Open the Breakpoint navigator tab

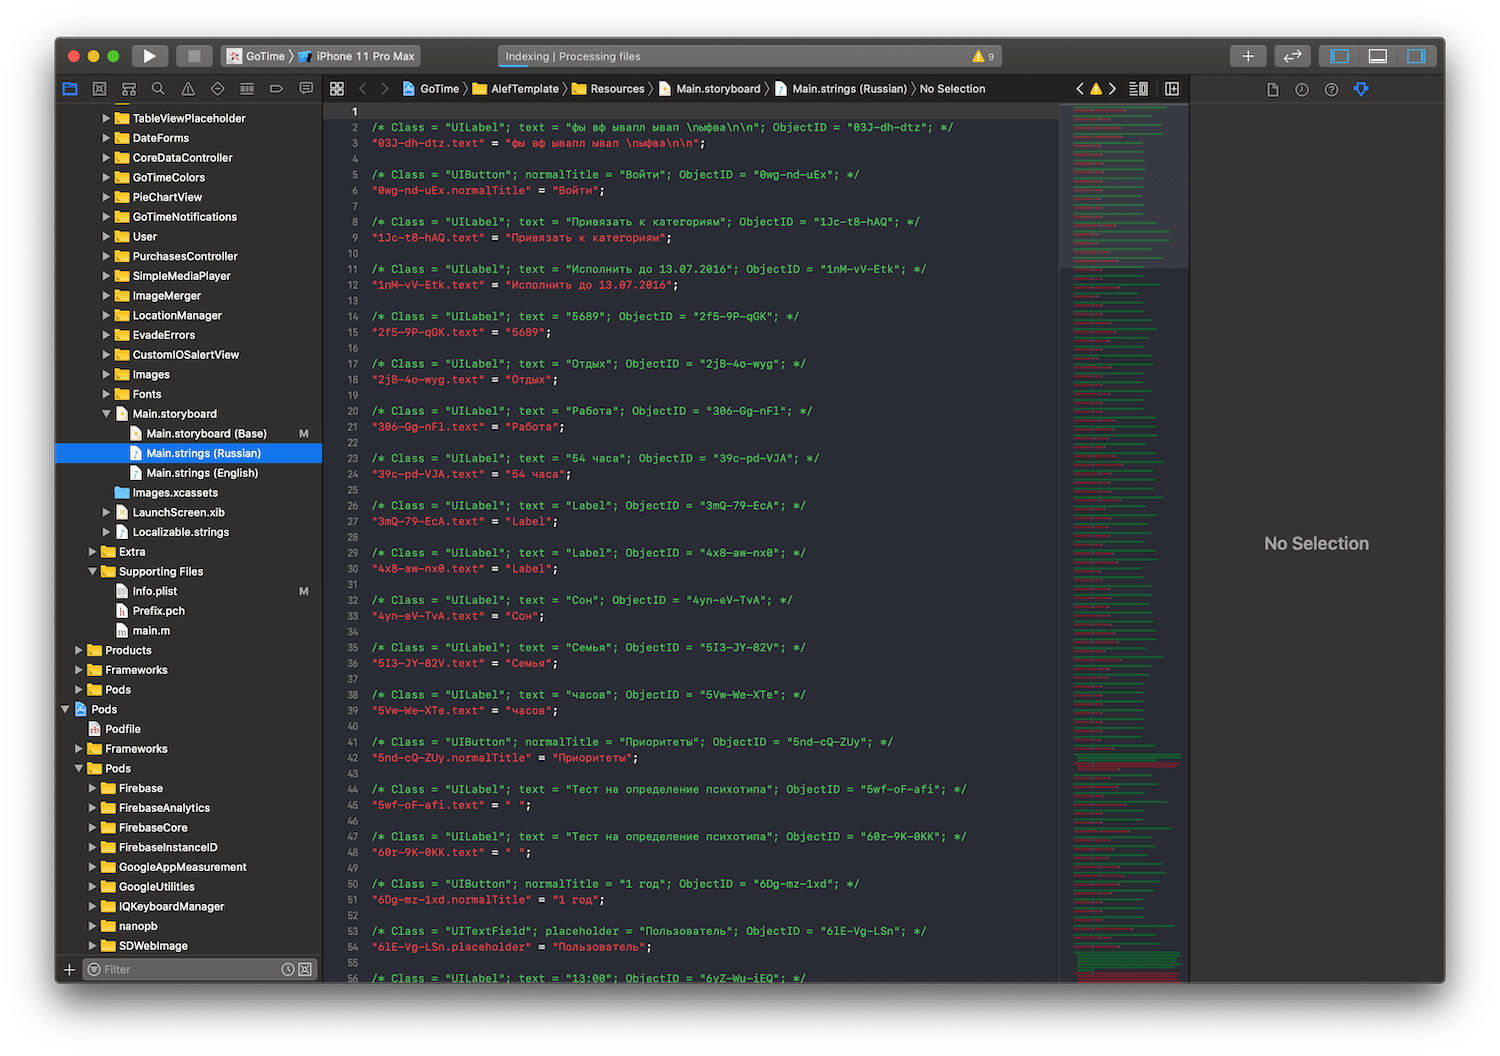(x=276, y=89)
